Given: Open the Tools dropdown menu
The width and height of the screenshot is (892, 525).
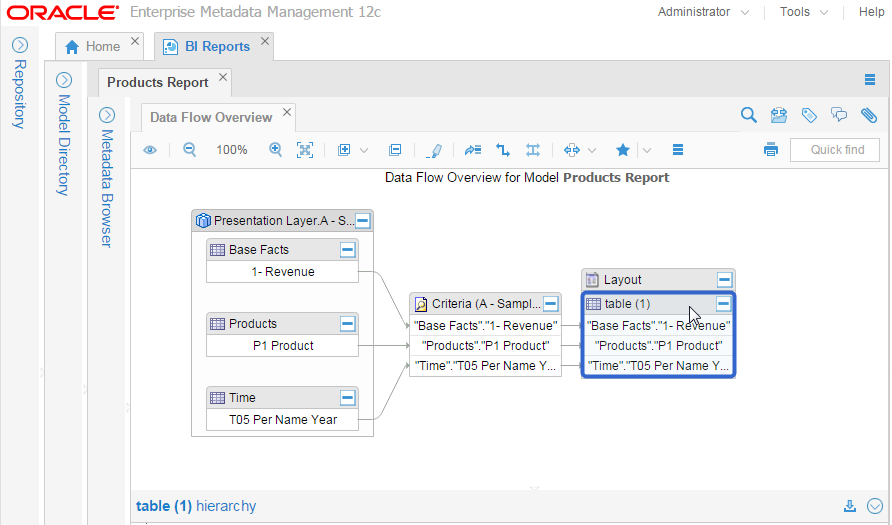Looking at the screenshot, I should pos(803,12).
